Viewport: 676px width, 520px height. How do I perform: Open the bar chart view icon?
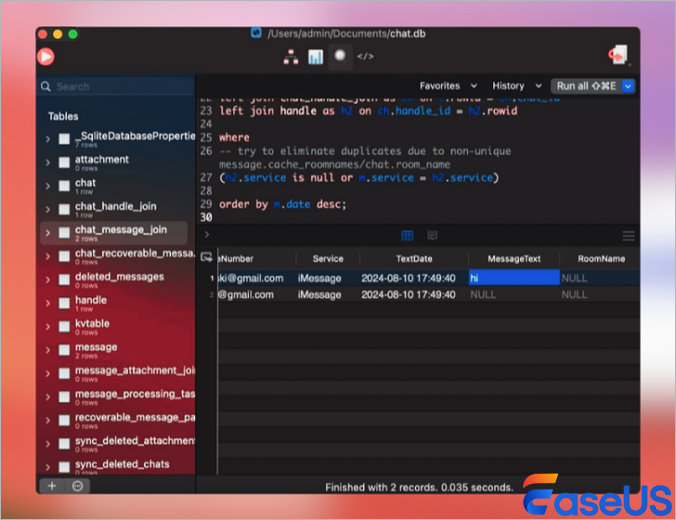click(x=316, y=57)
